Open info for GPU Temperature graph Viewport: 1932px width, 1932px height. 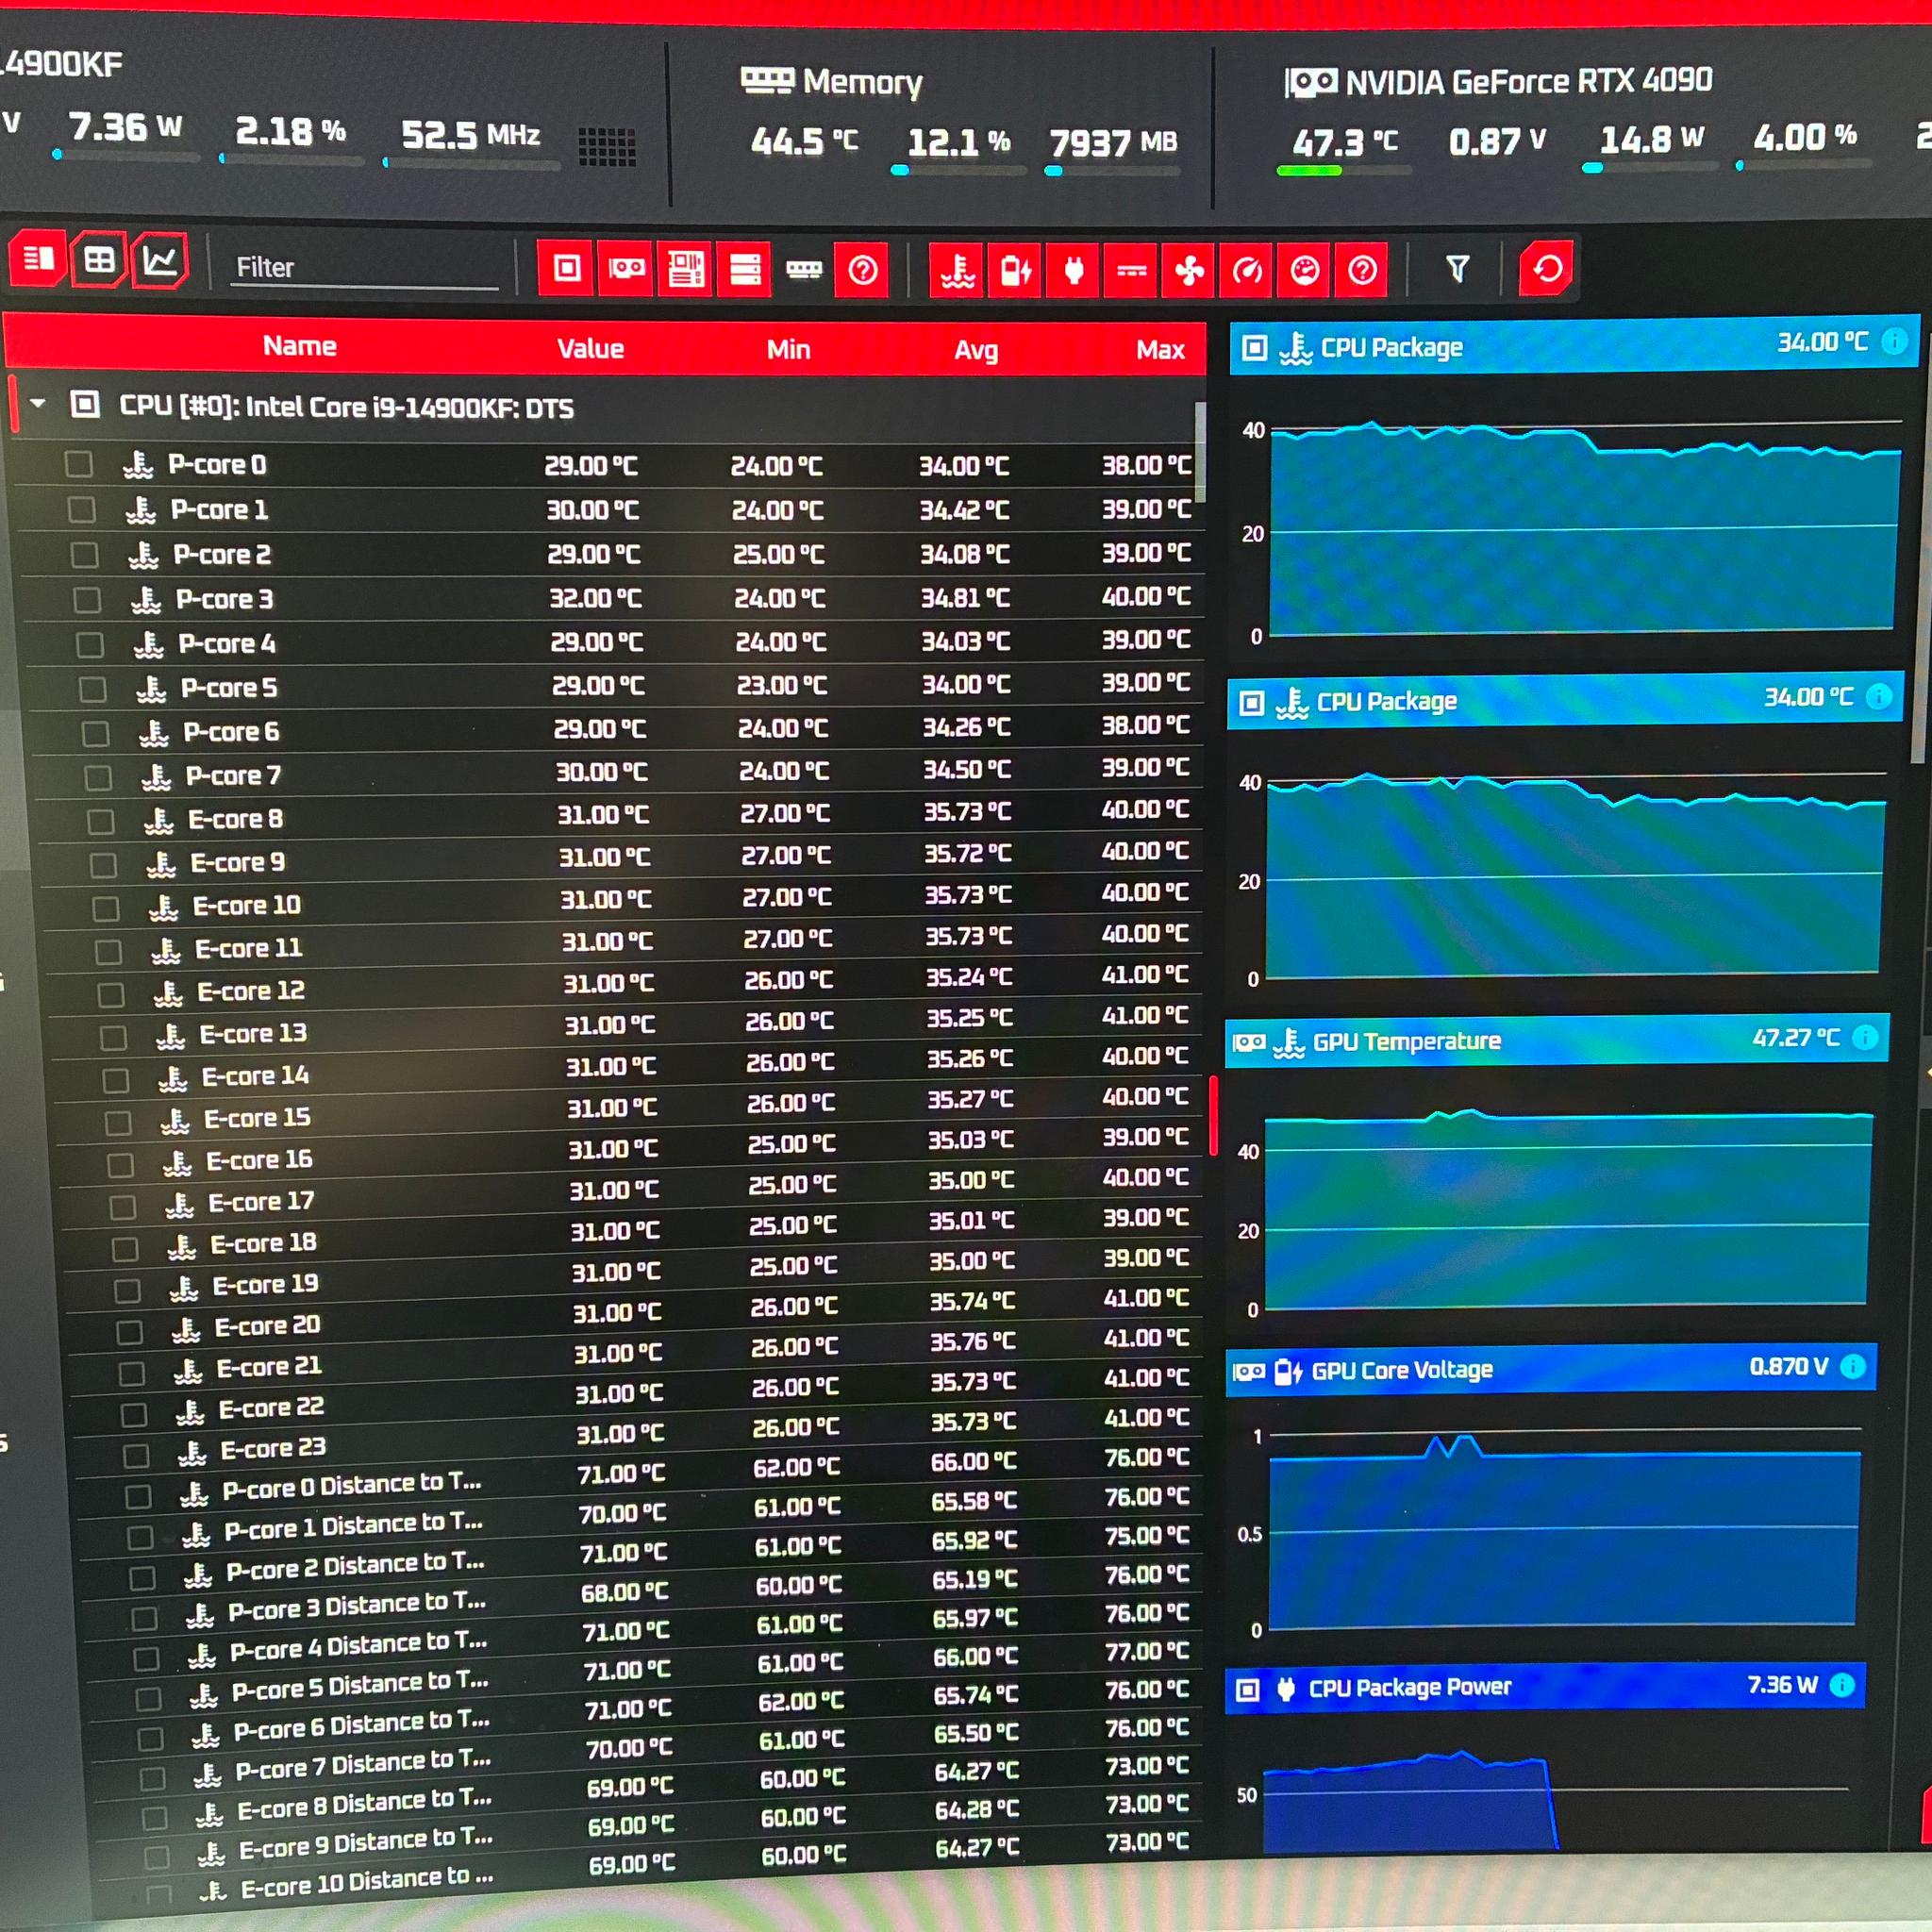(1865, 1037)
